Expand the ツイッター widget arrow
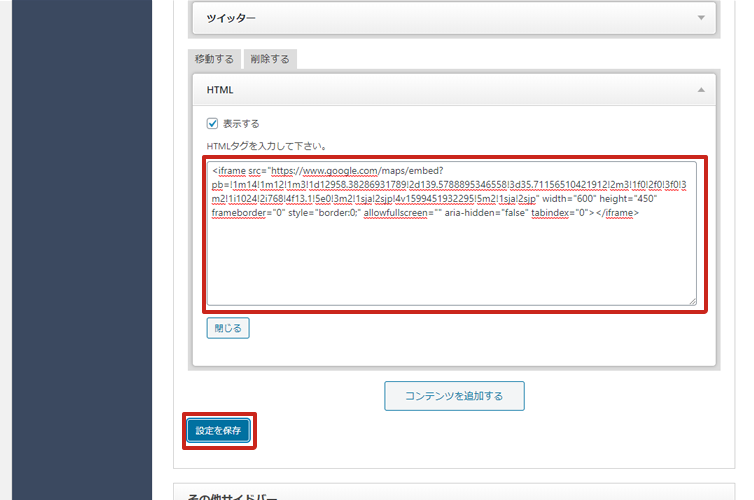This screenshot has height=500, width=754. [701, 18]
